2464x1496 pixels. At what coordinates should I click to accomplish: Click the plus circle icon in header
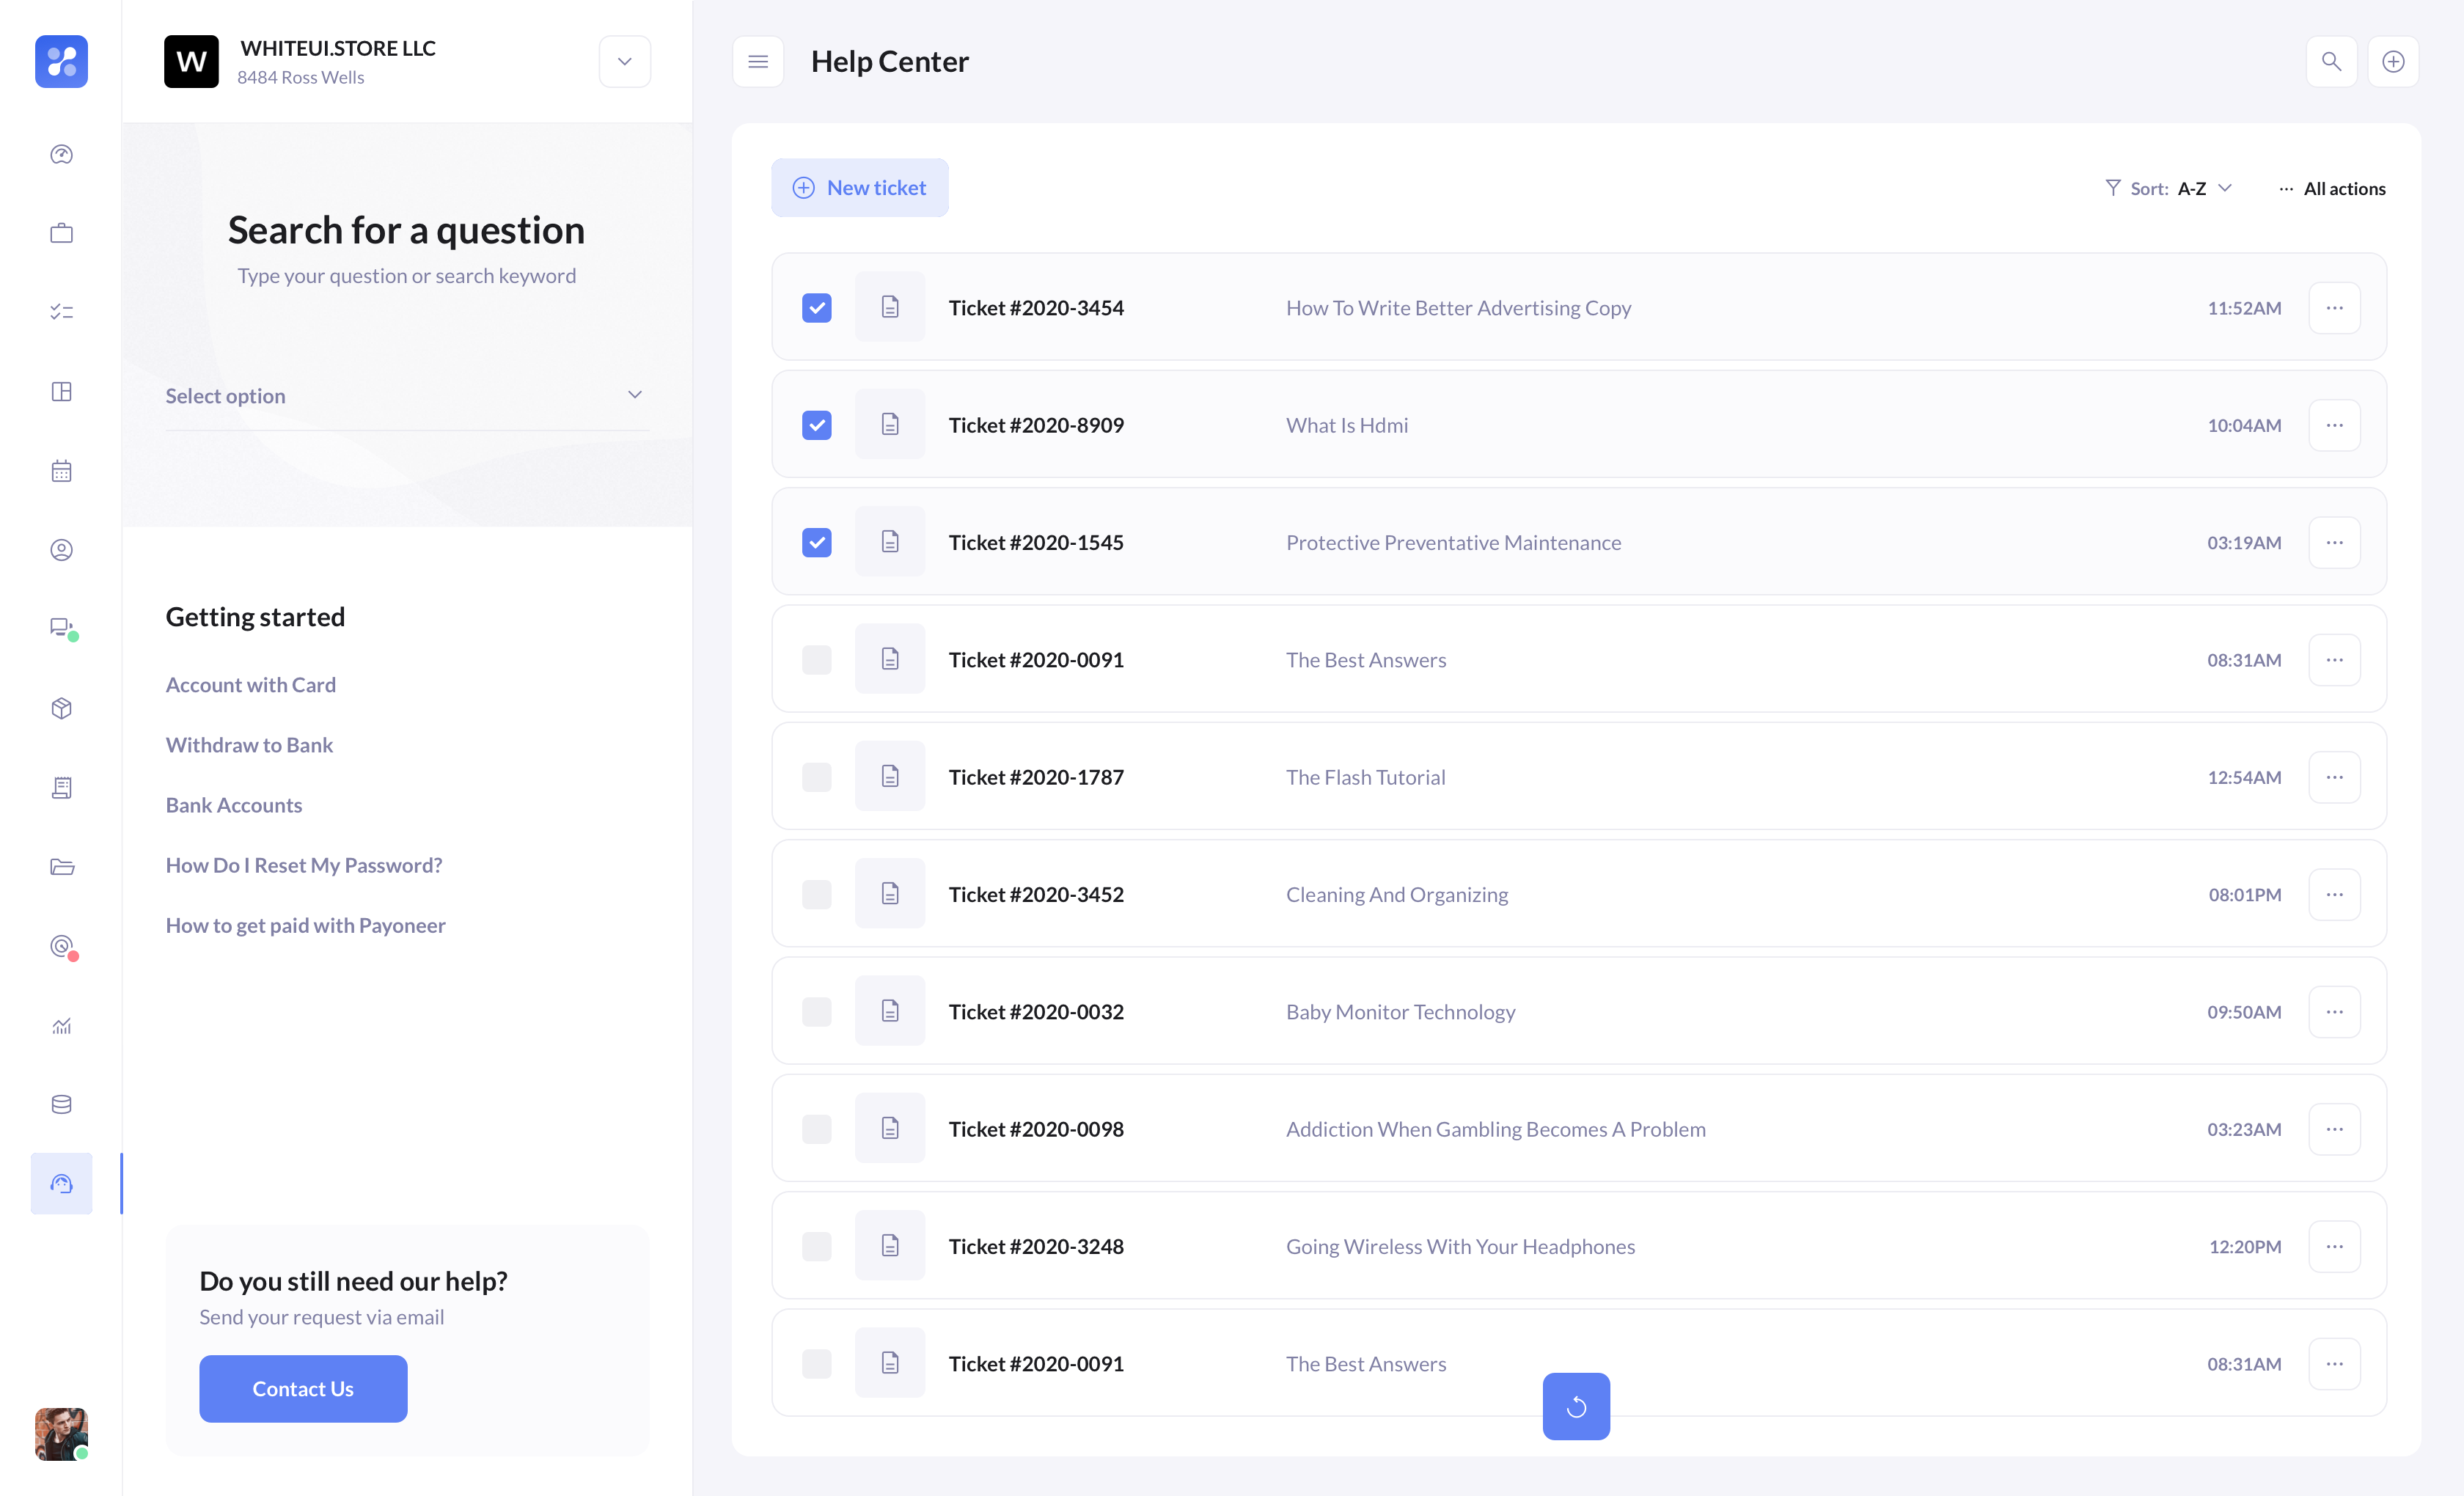(x=2392, y=62)
